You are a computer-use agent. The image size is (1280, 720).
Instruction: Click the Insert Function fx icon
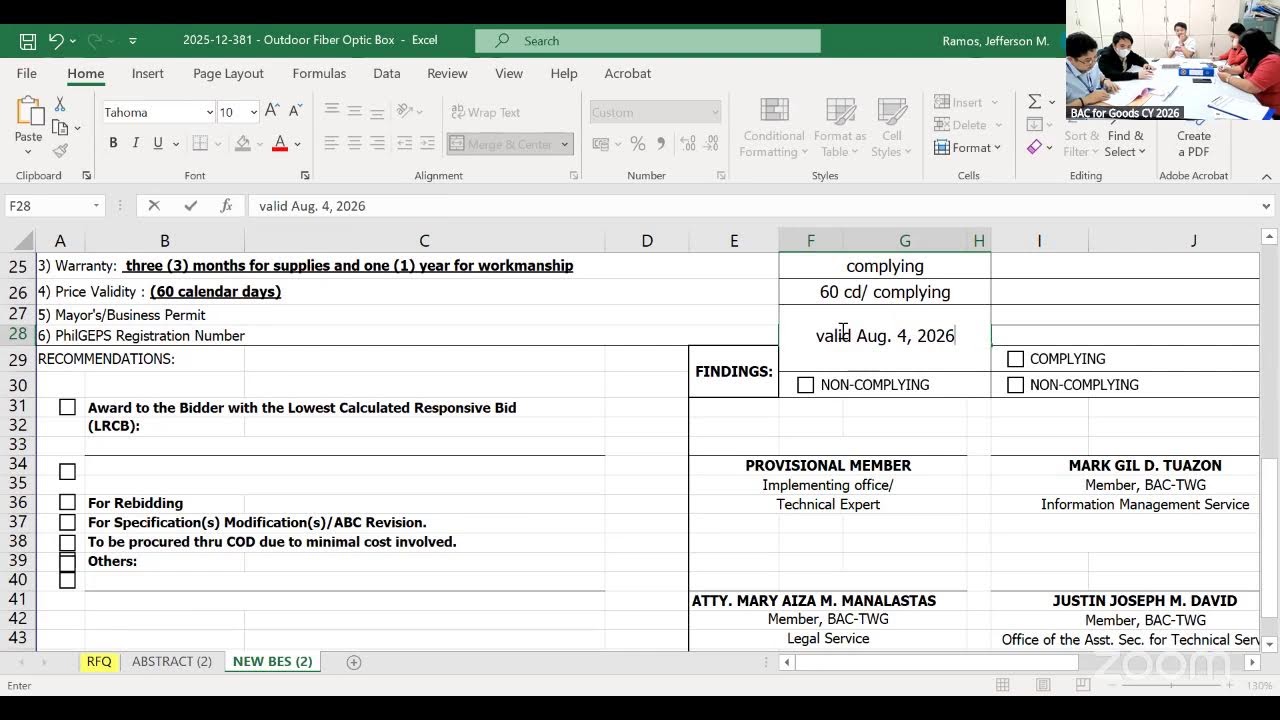[226, 206]
